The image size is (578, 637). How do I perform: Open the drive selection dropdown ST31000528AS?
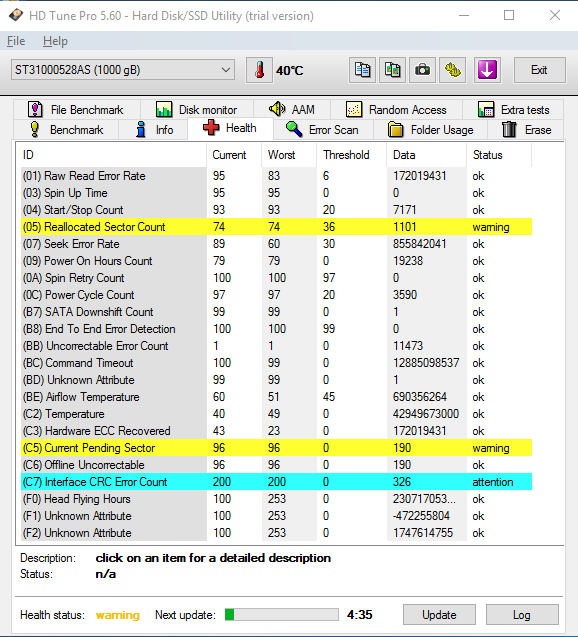(123, 70)
